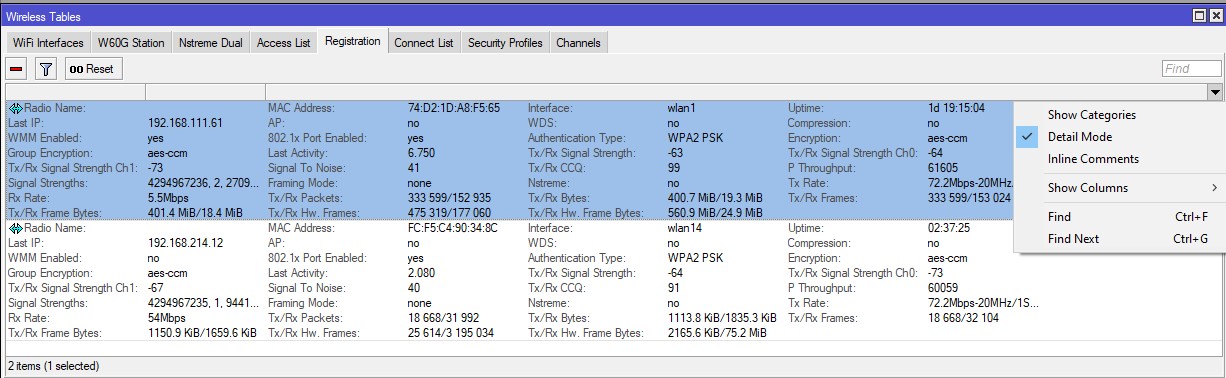Select Last IP value 192.168.214.12
1226x378 pixels.
click(x=185, y=243)
